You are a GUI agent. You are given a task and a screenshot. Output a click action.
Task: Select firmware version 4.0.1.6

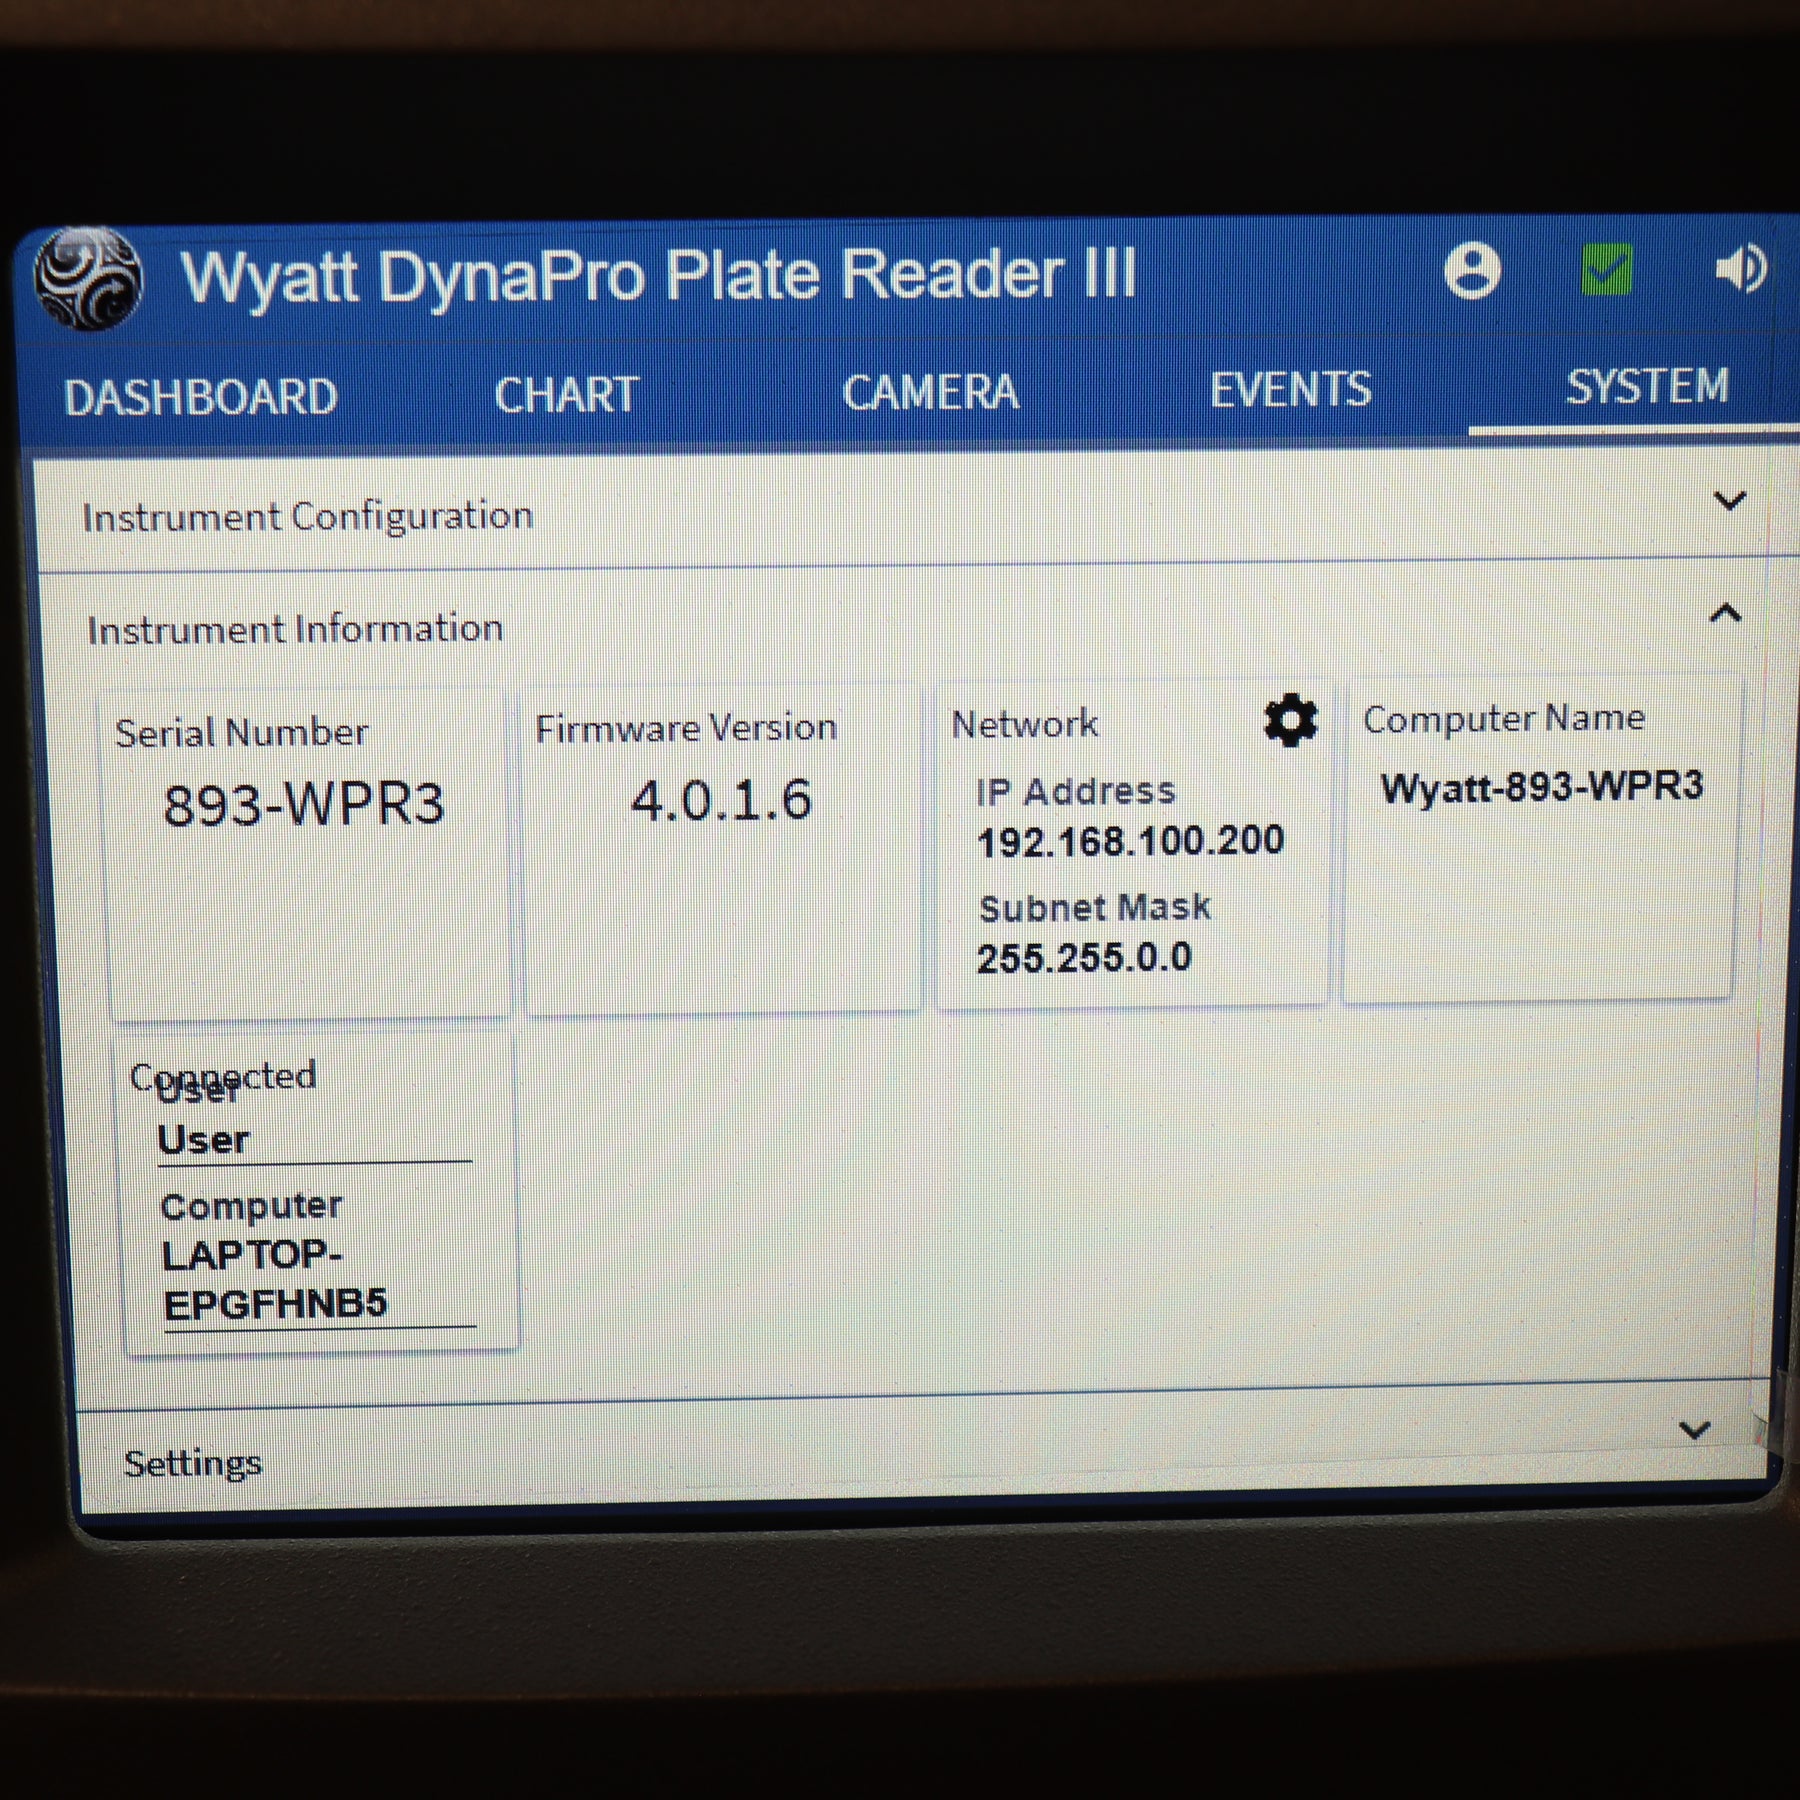(721, 801)
